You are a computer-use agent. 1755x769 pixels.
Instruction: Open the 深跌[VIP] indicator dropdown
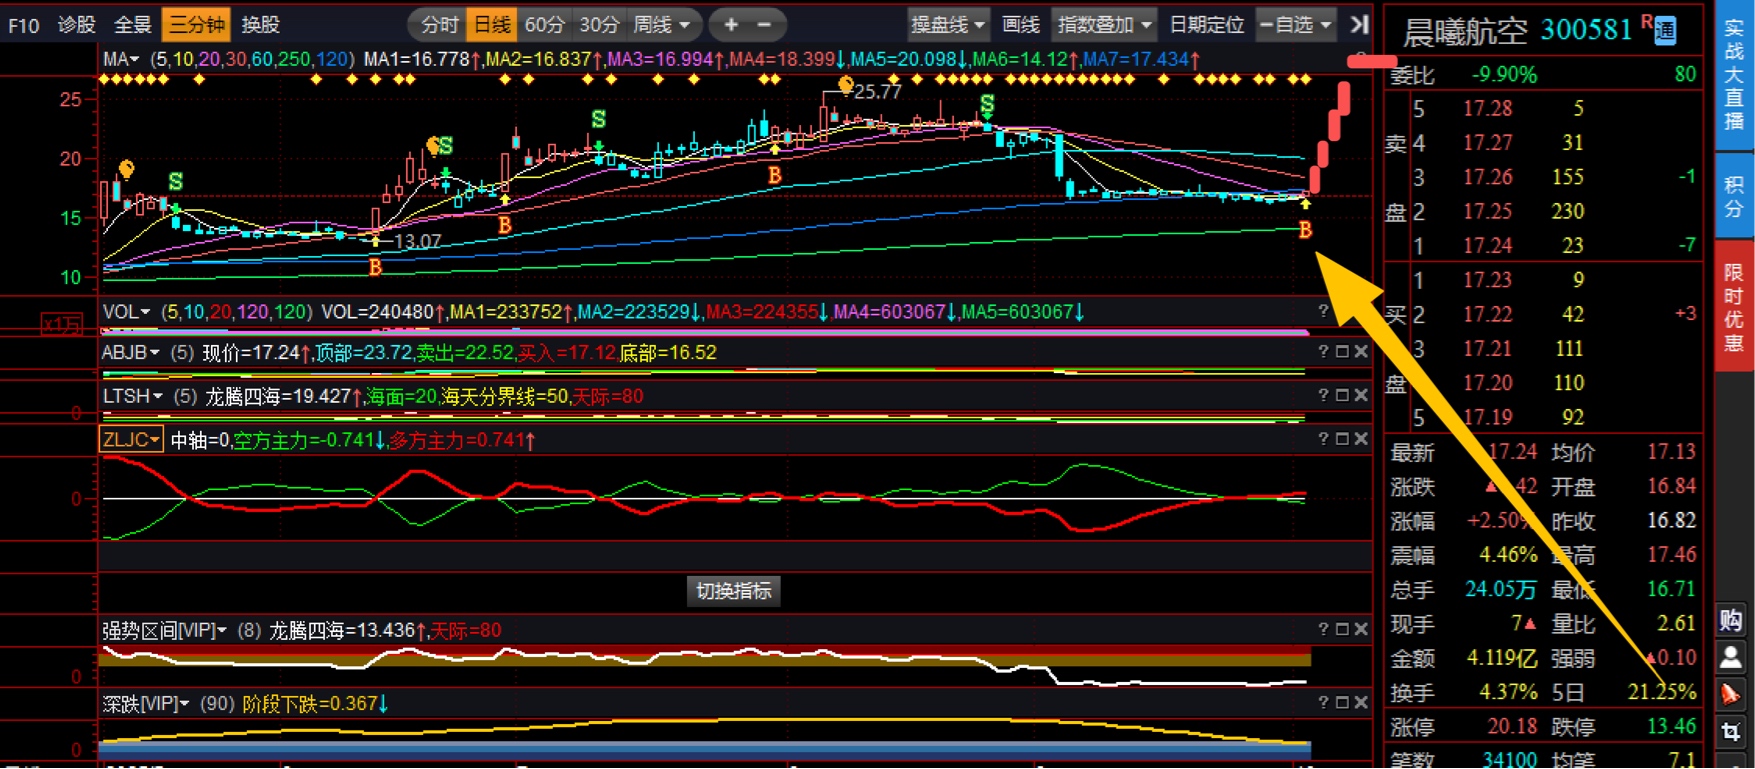click(x=146, y=704)
